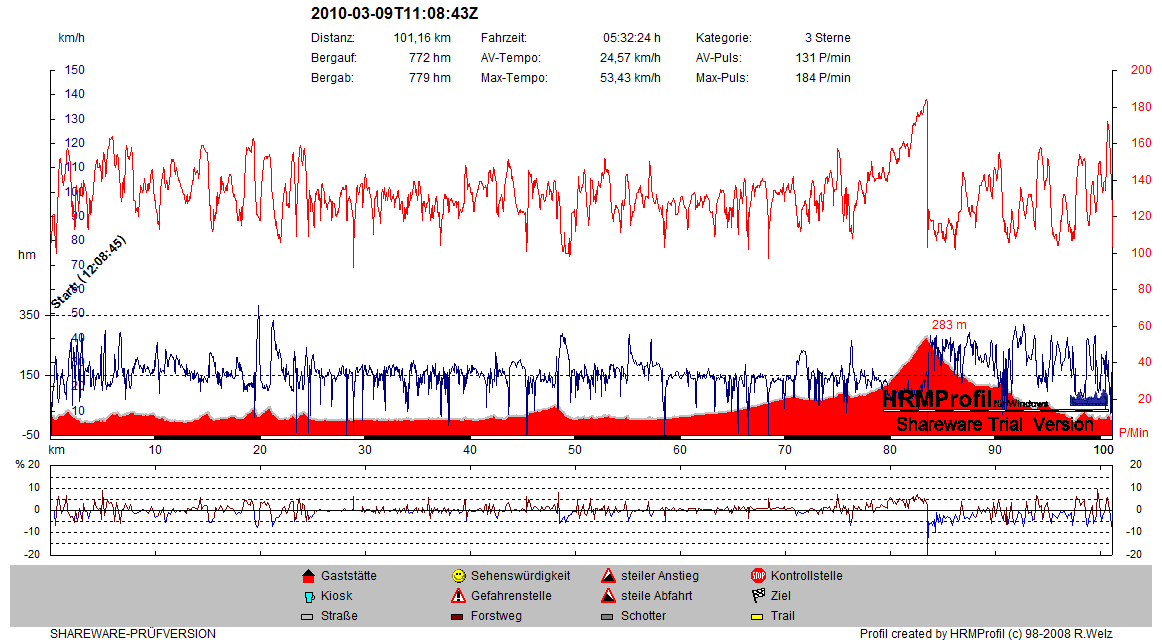Viewport: 1162px width, 640px height.
Task: Click the steiler Anstieg icon
Action: click(x=608, y=576)
